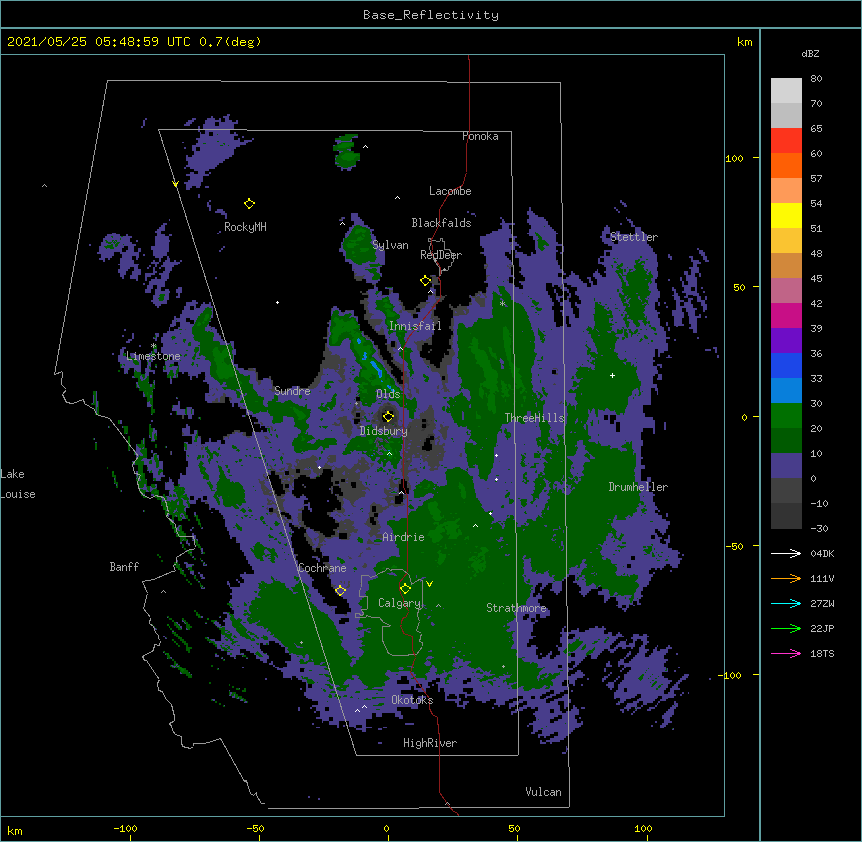Click the Okotoks label

[x=412, y=700]
